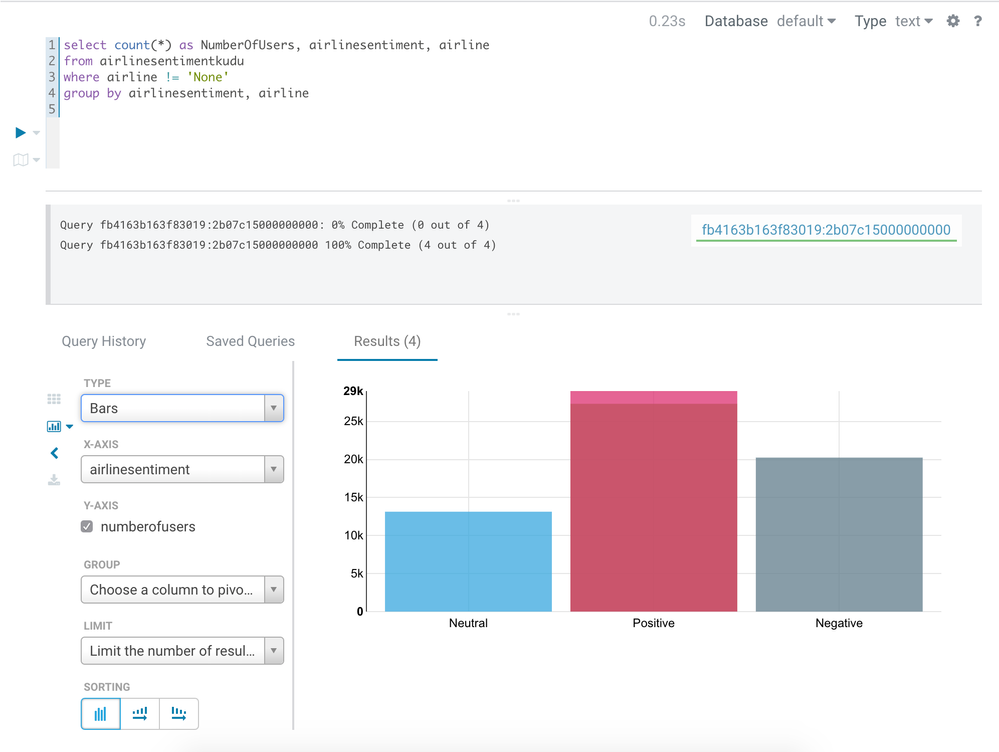Open the chart TYPE Bars dropdown
The width and height of the screenshot is (999, 752).
[x=182, y=408]
